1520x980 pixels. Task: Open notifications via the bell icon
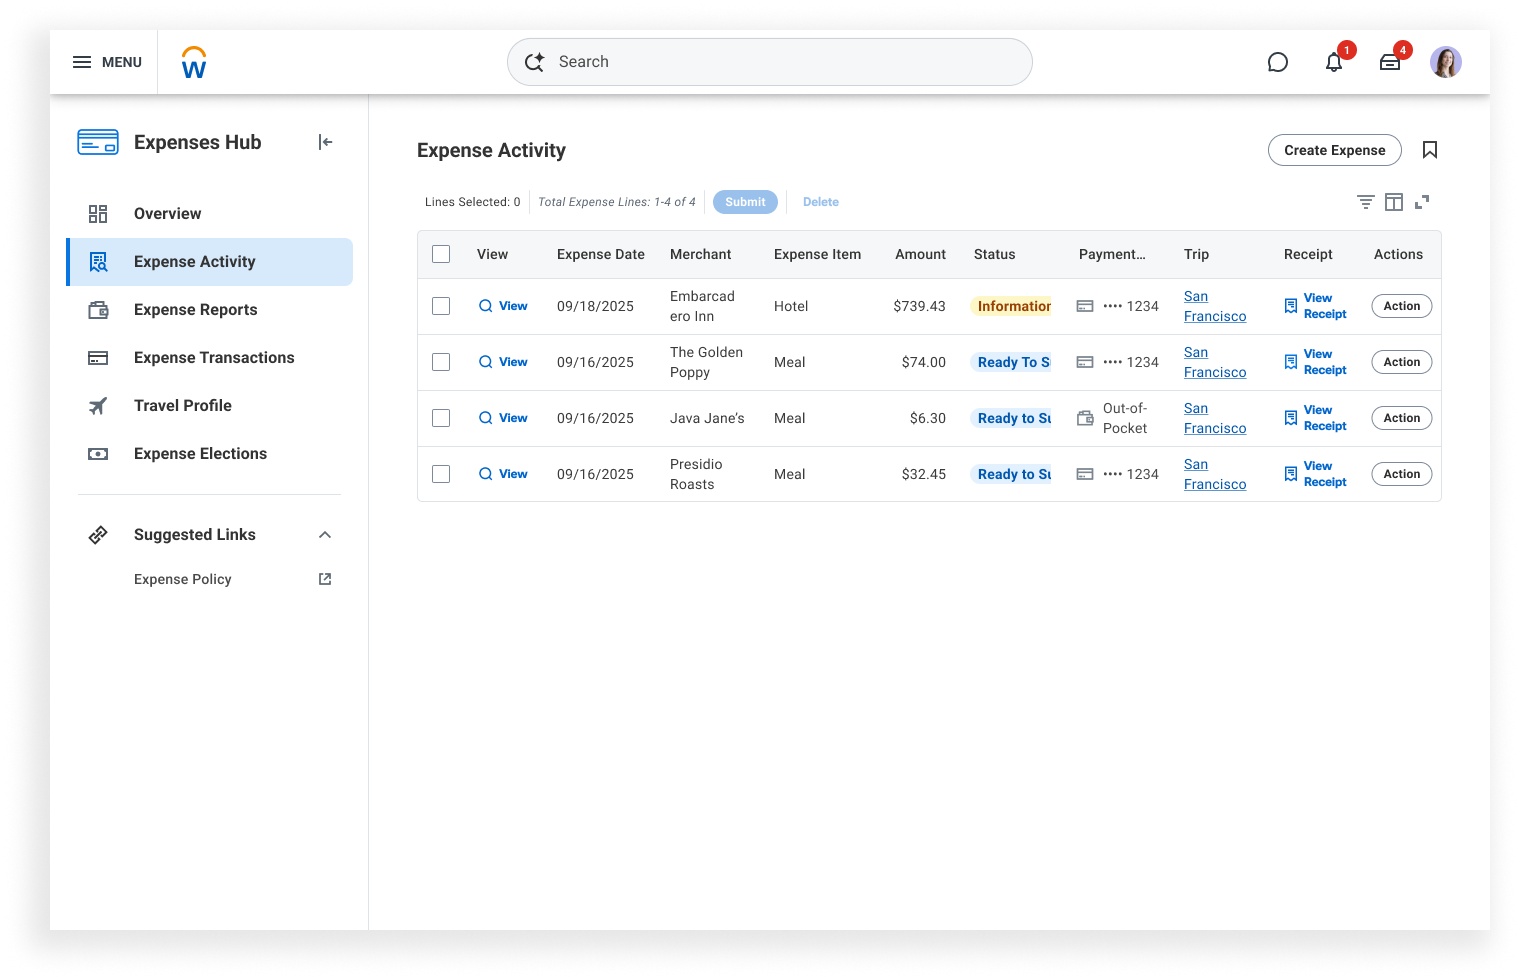pyautogui.click(x=1334, y=61)
